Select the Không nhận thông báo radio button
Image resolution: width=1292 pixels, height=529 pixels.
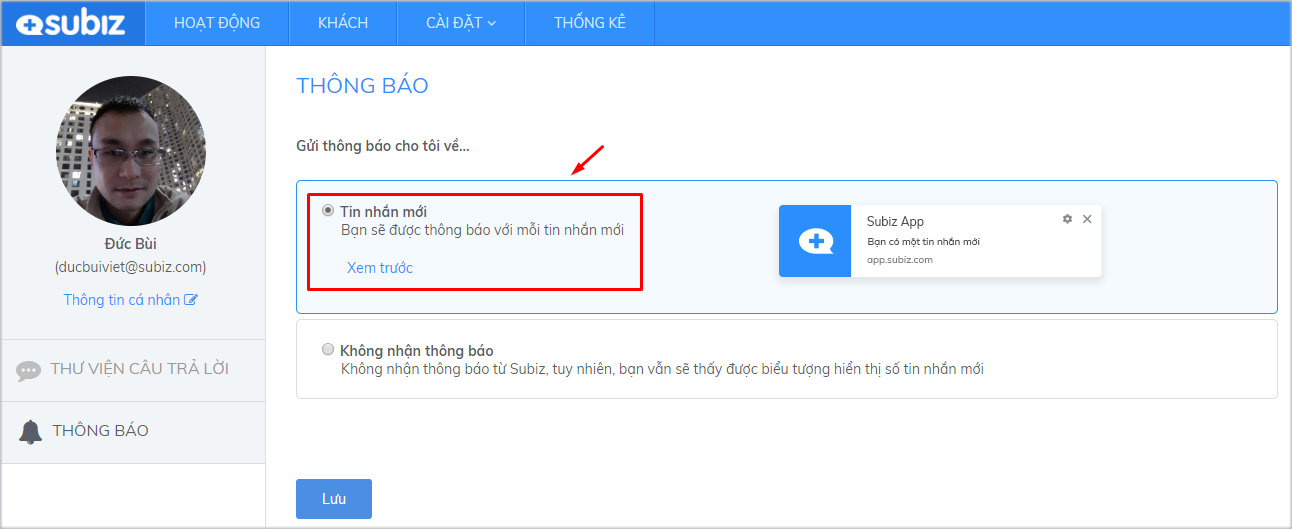tap(328, 350)
